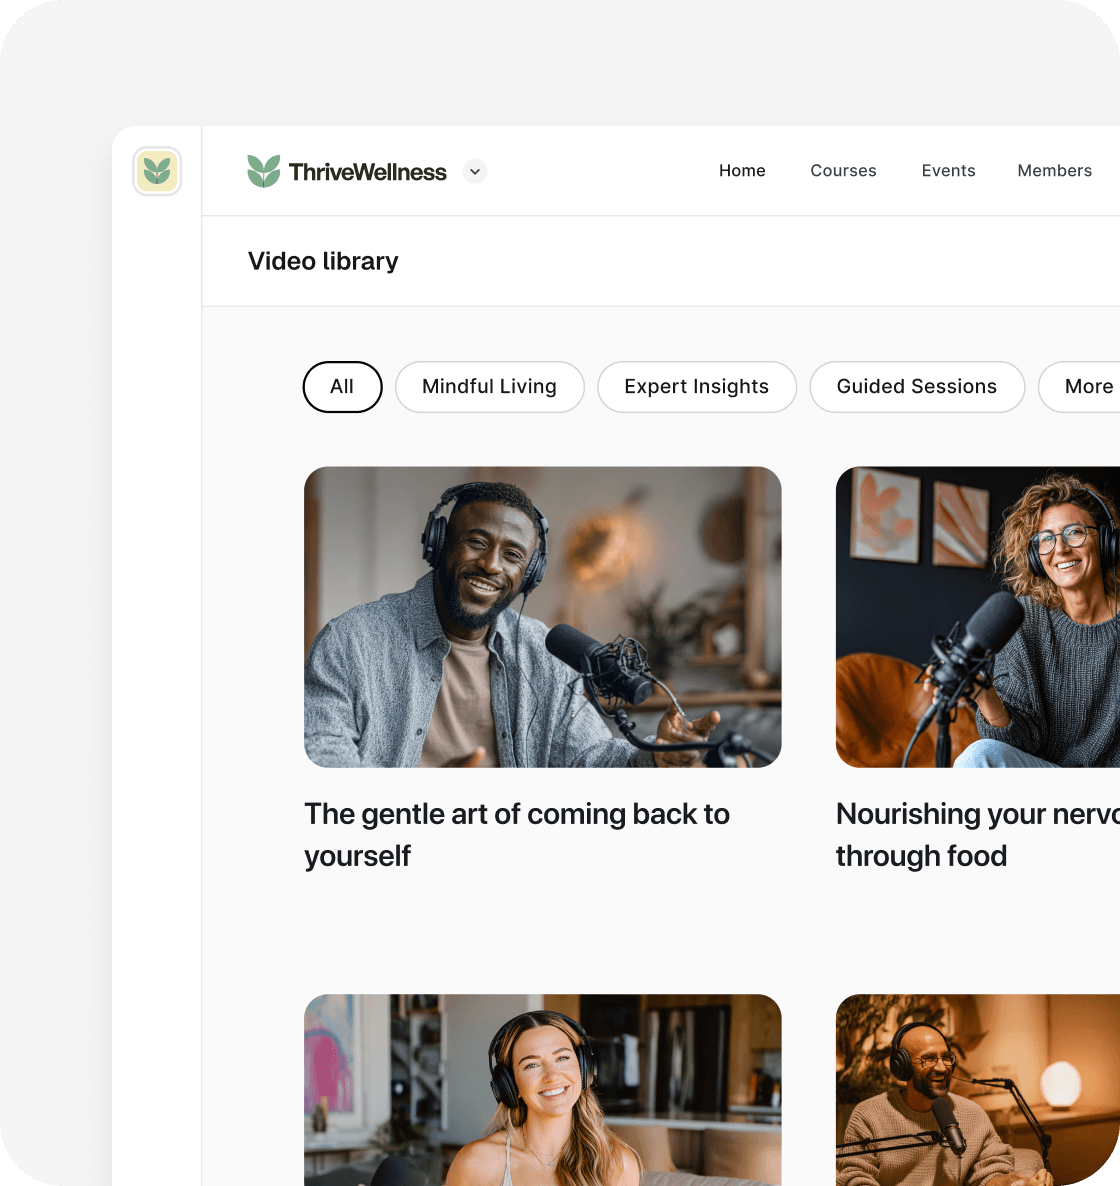Click the 'Video library' page heading
This screenshot has width=1120, height=1186.
[323, 262]
